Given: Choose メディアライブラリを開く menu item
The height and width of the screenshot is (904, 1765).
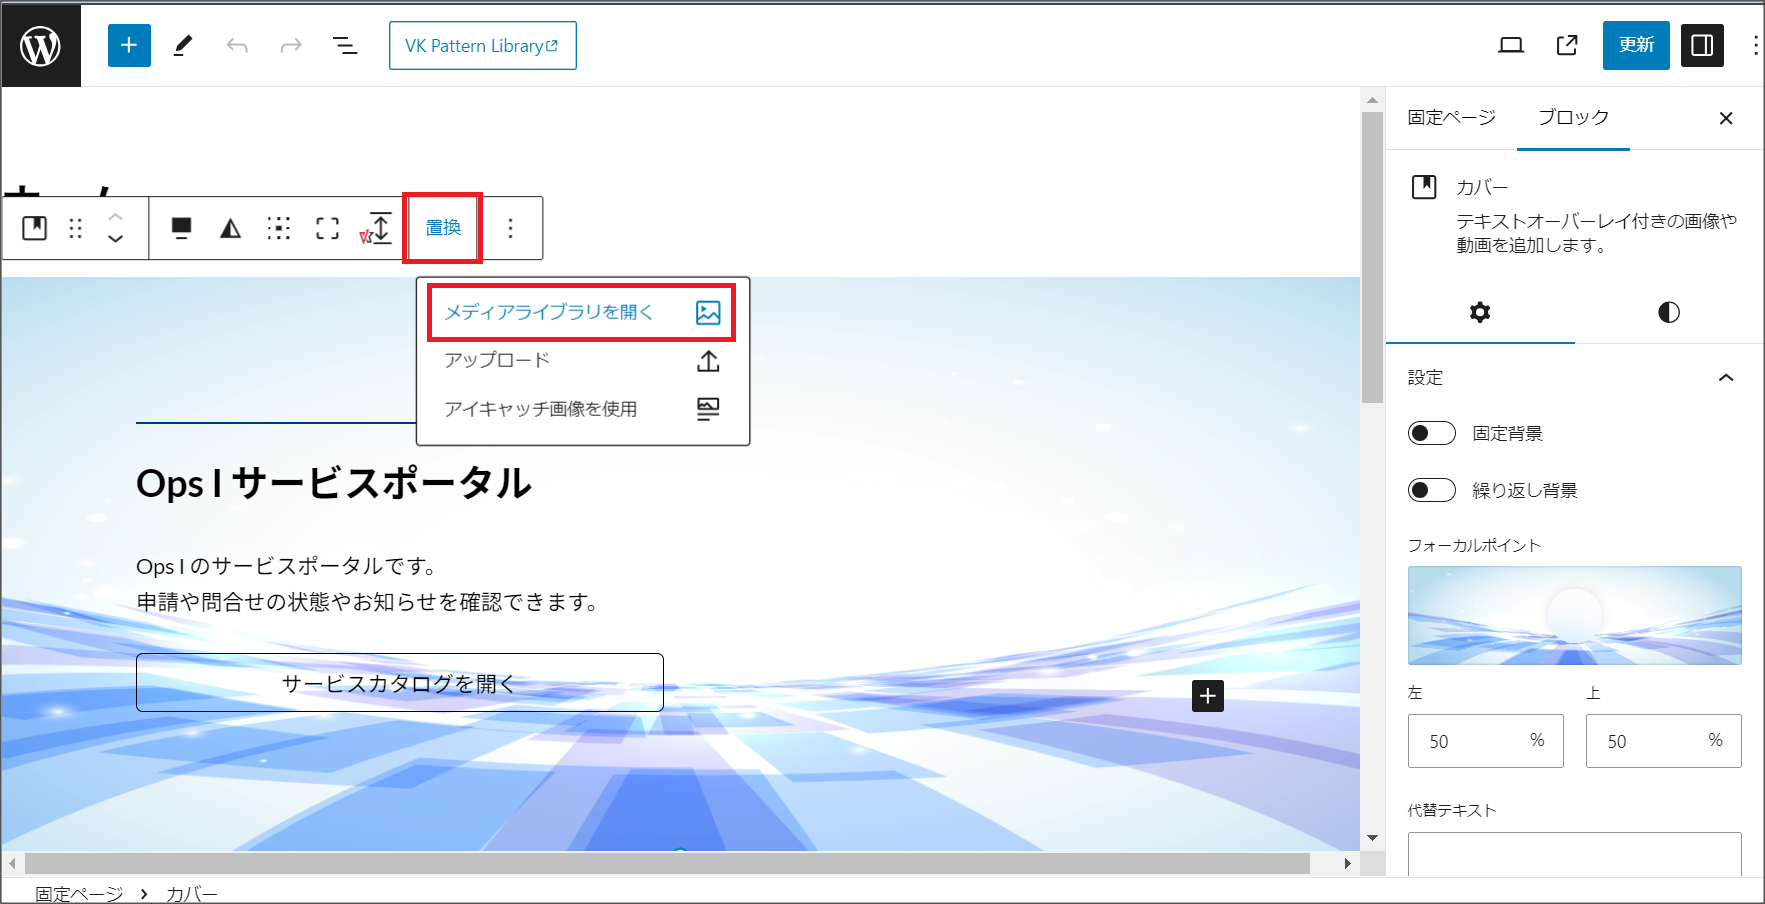Looking at the screenshot, I should coord(582,312).
